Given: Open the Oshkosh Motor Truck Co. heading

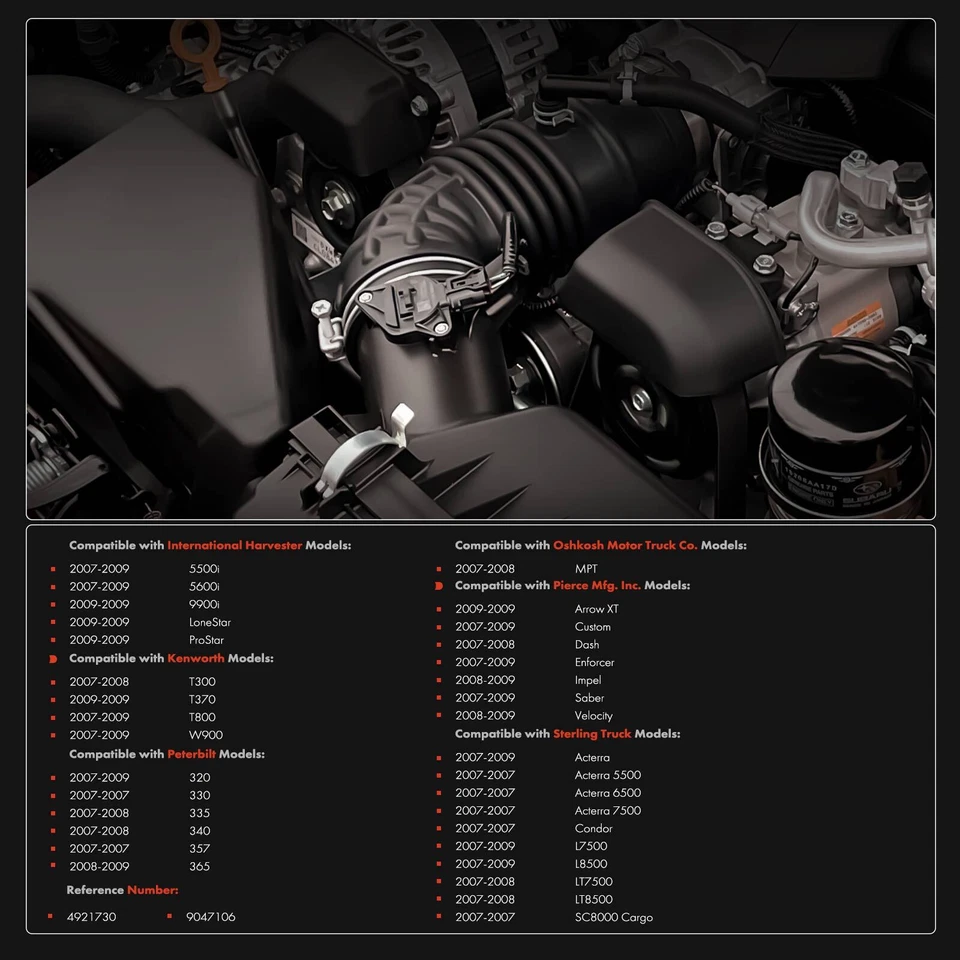Looking at the screenshot, I should [600, 545].
